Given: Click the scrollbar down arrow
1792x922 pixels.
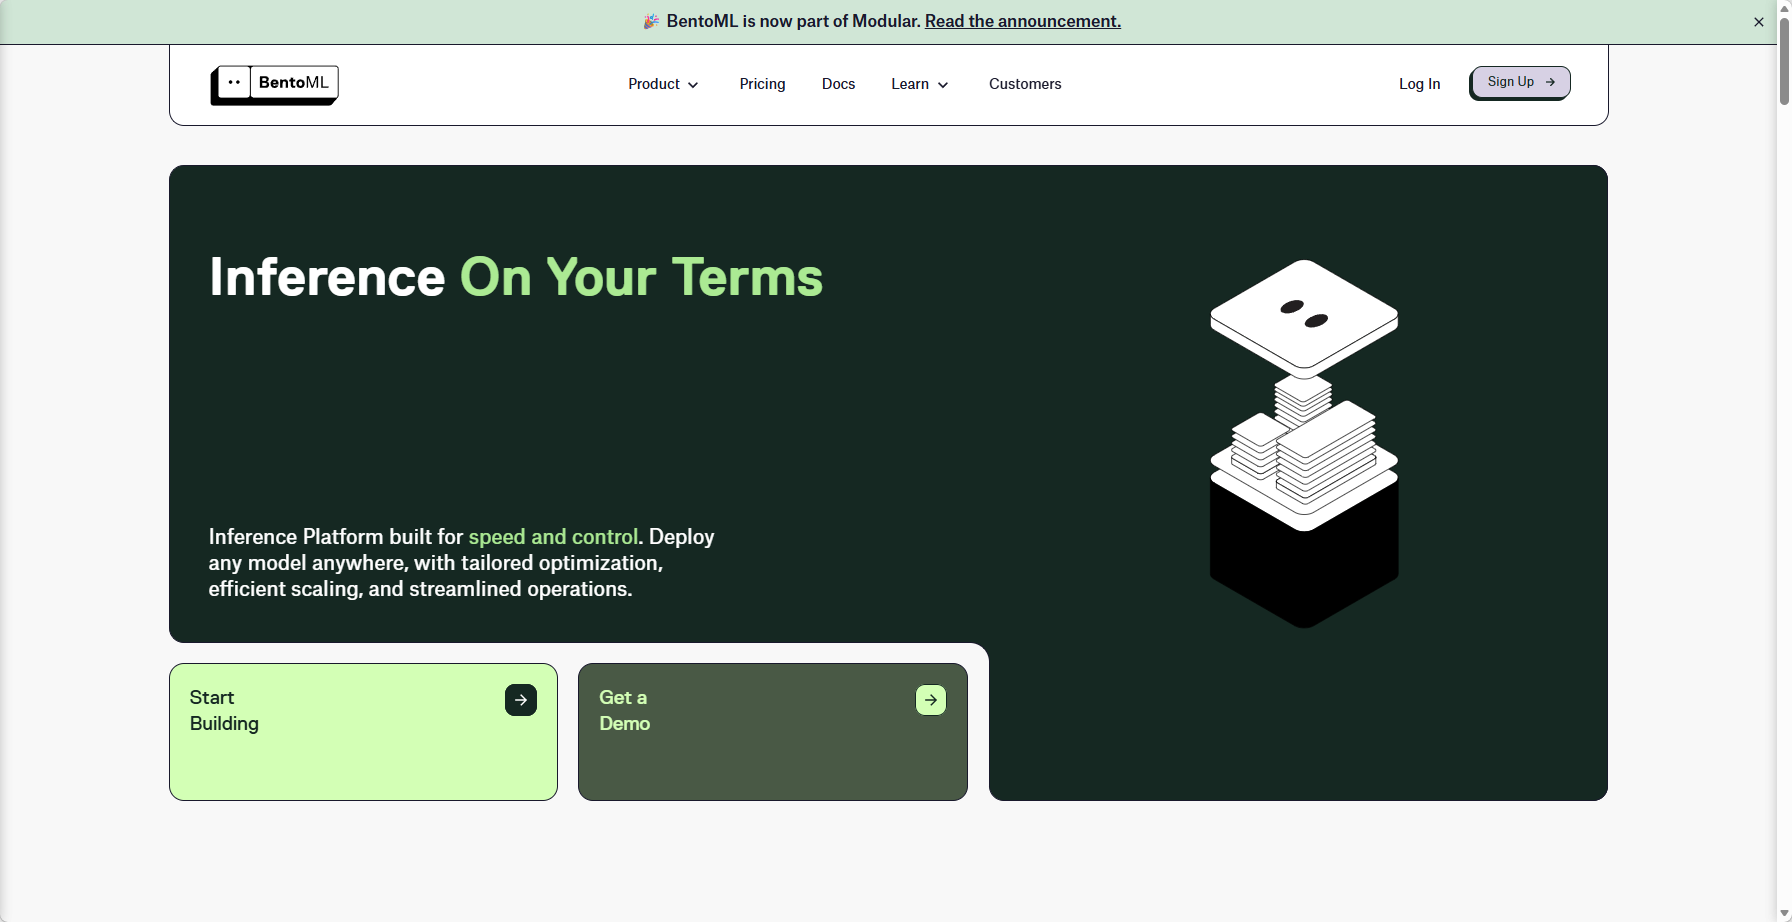Looking at the screenshot, I should 1784,914.
